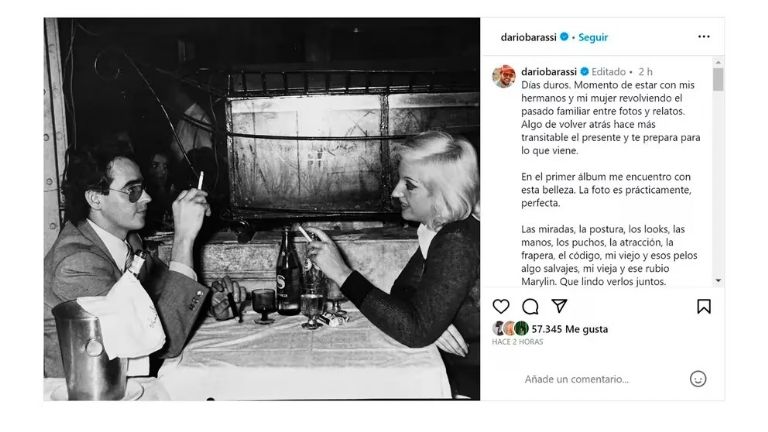Open the three-dot more options menu

pyautogui.click(x=704, y=37)
